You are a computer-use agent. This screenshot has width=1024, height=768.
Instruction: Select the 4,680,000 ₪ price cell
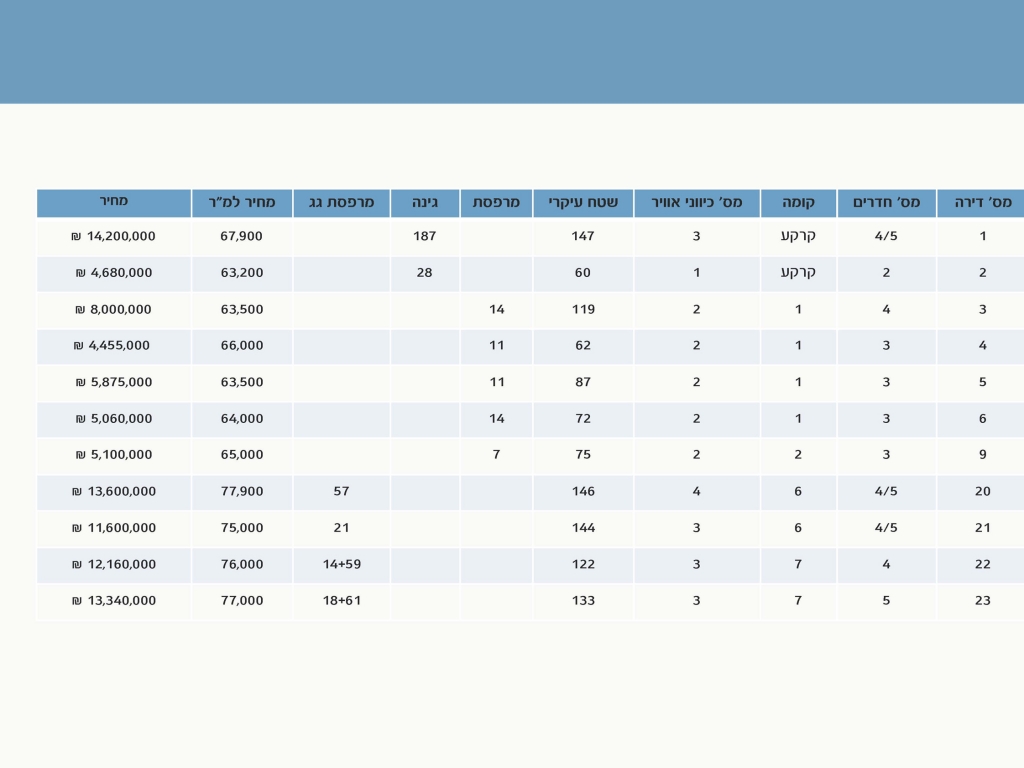pos(114,273)
